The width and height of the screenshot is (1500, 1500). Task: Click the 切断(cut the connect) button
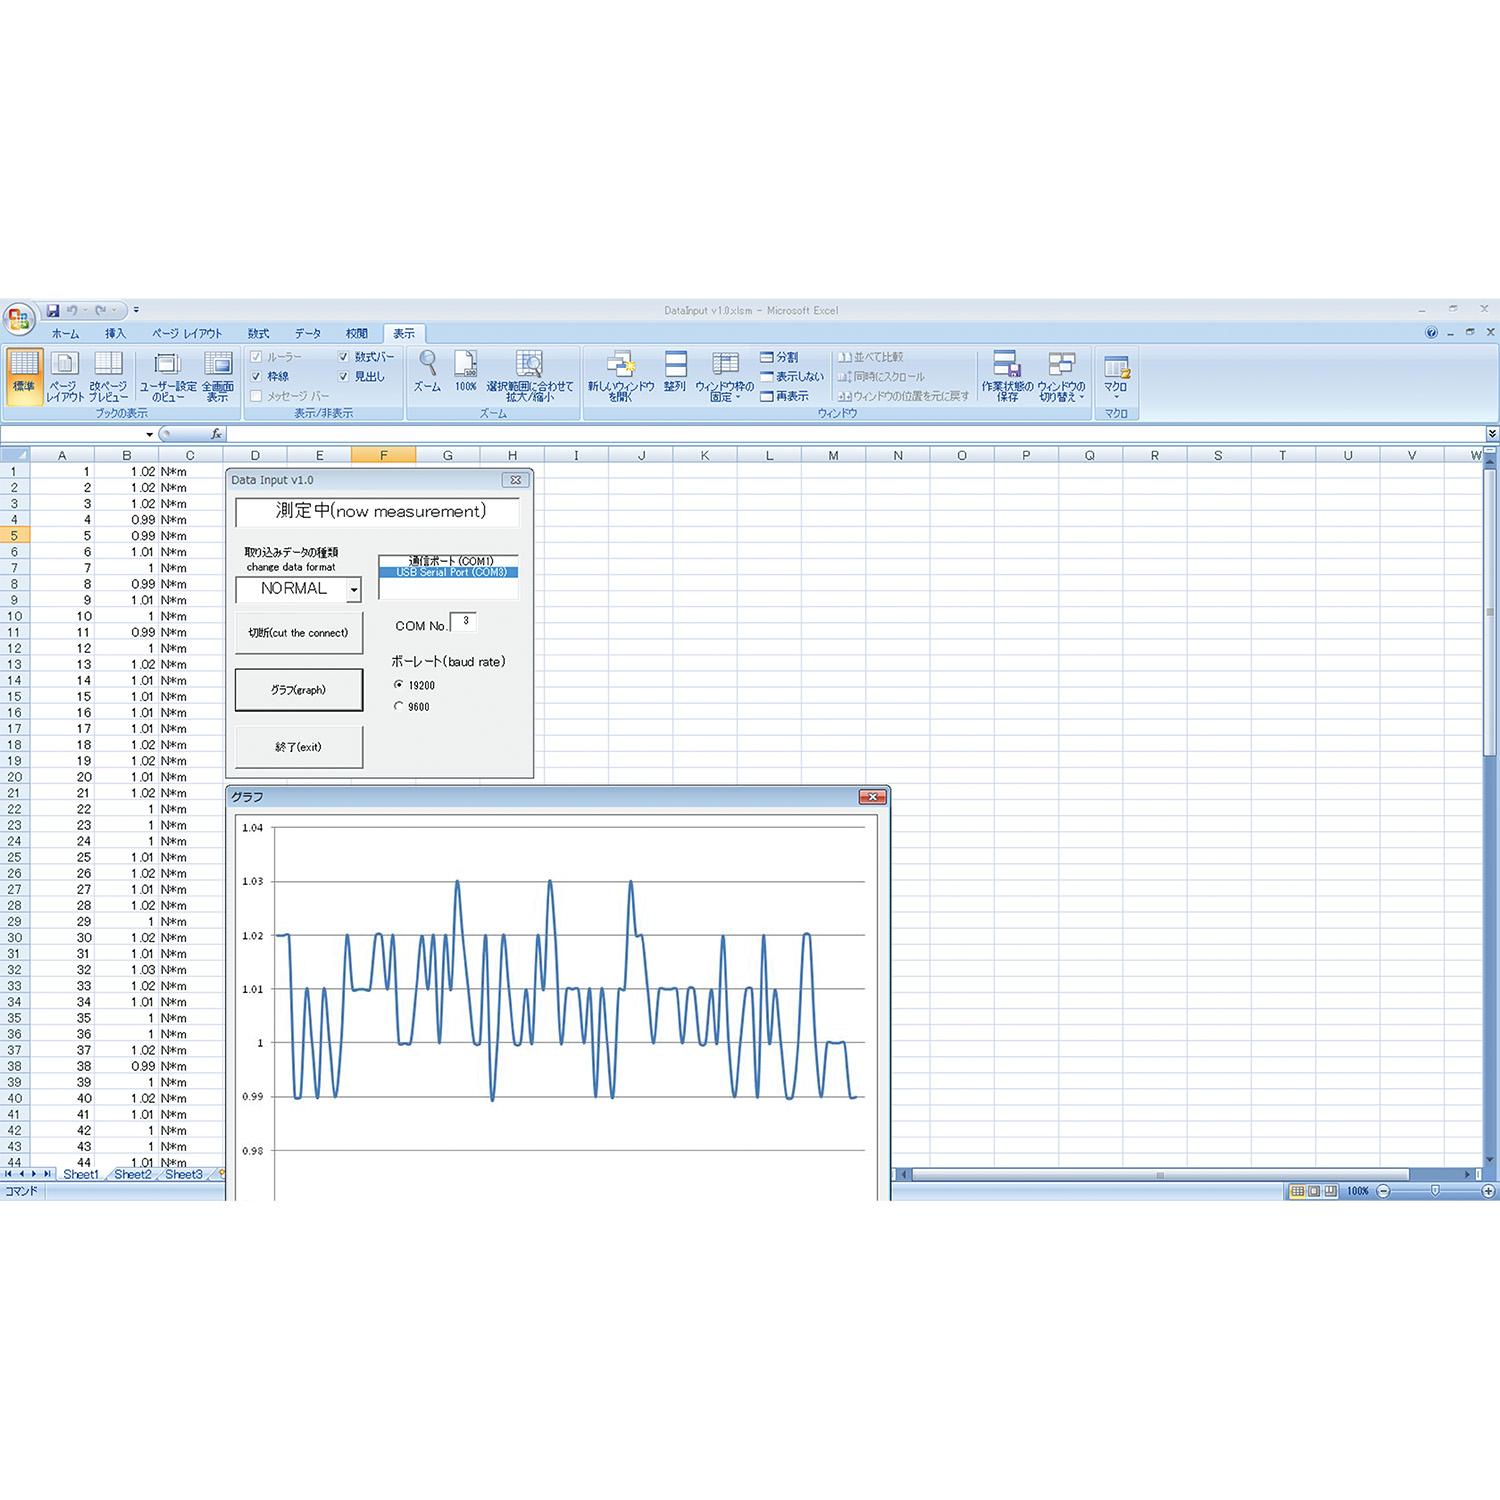[x=299, y=633]
